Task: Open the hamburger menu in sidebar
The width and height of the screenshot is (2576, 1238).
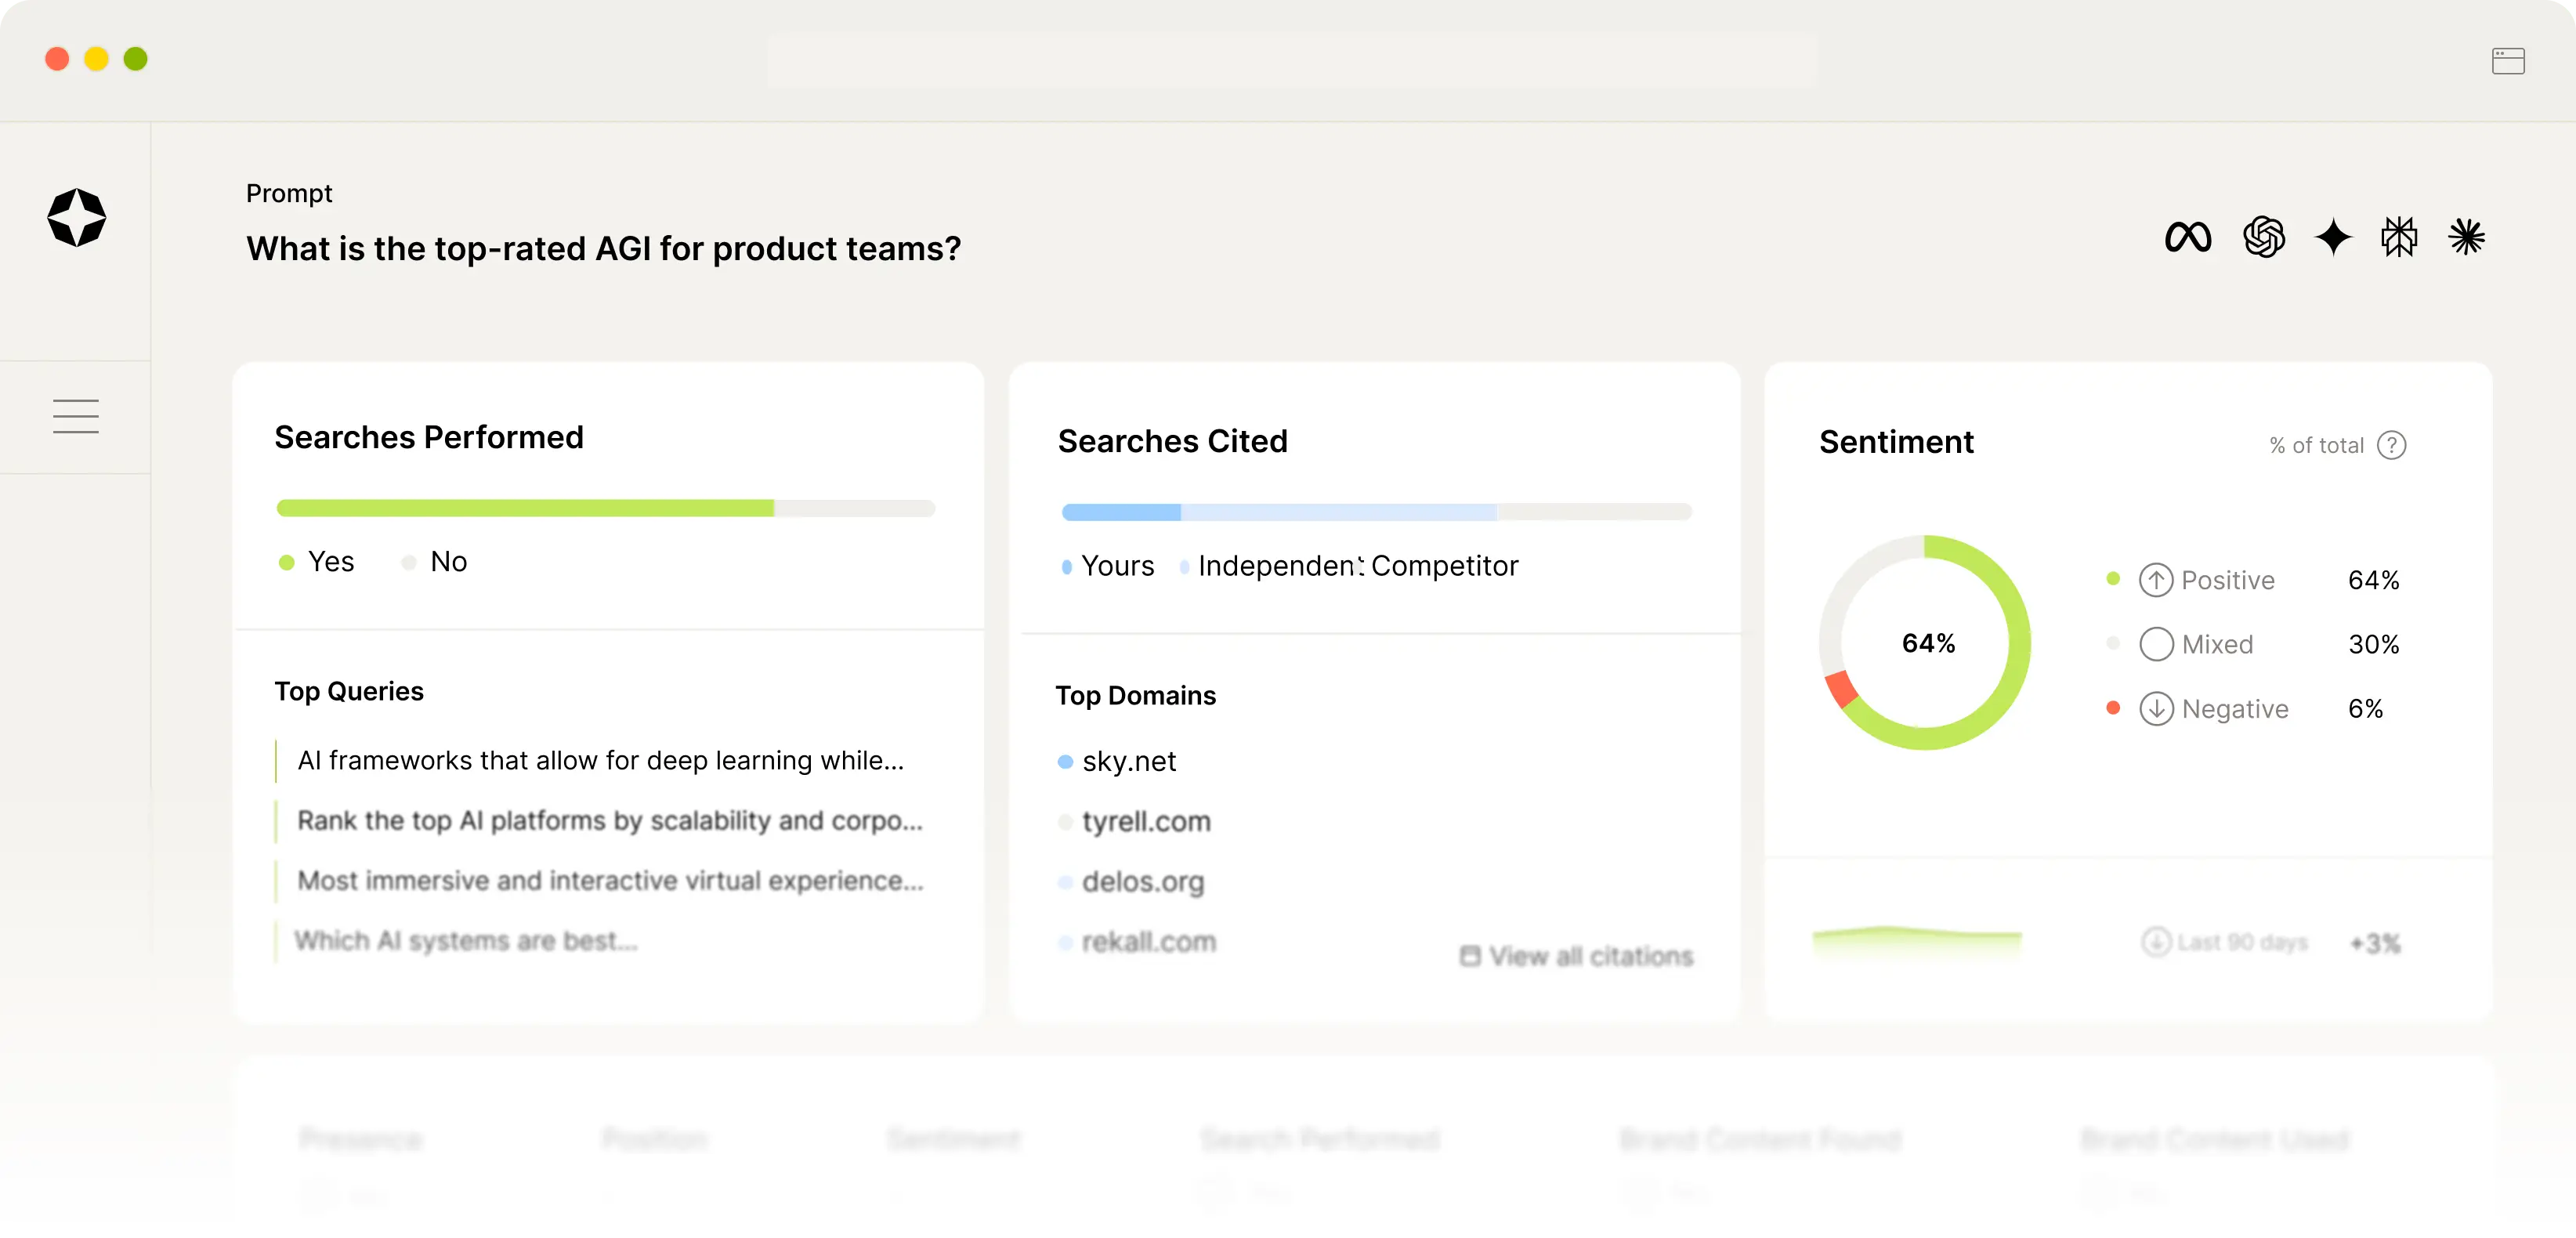Action: click(x=76, y=416)
